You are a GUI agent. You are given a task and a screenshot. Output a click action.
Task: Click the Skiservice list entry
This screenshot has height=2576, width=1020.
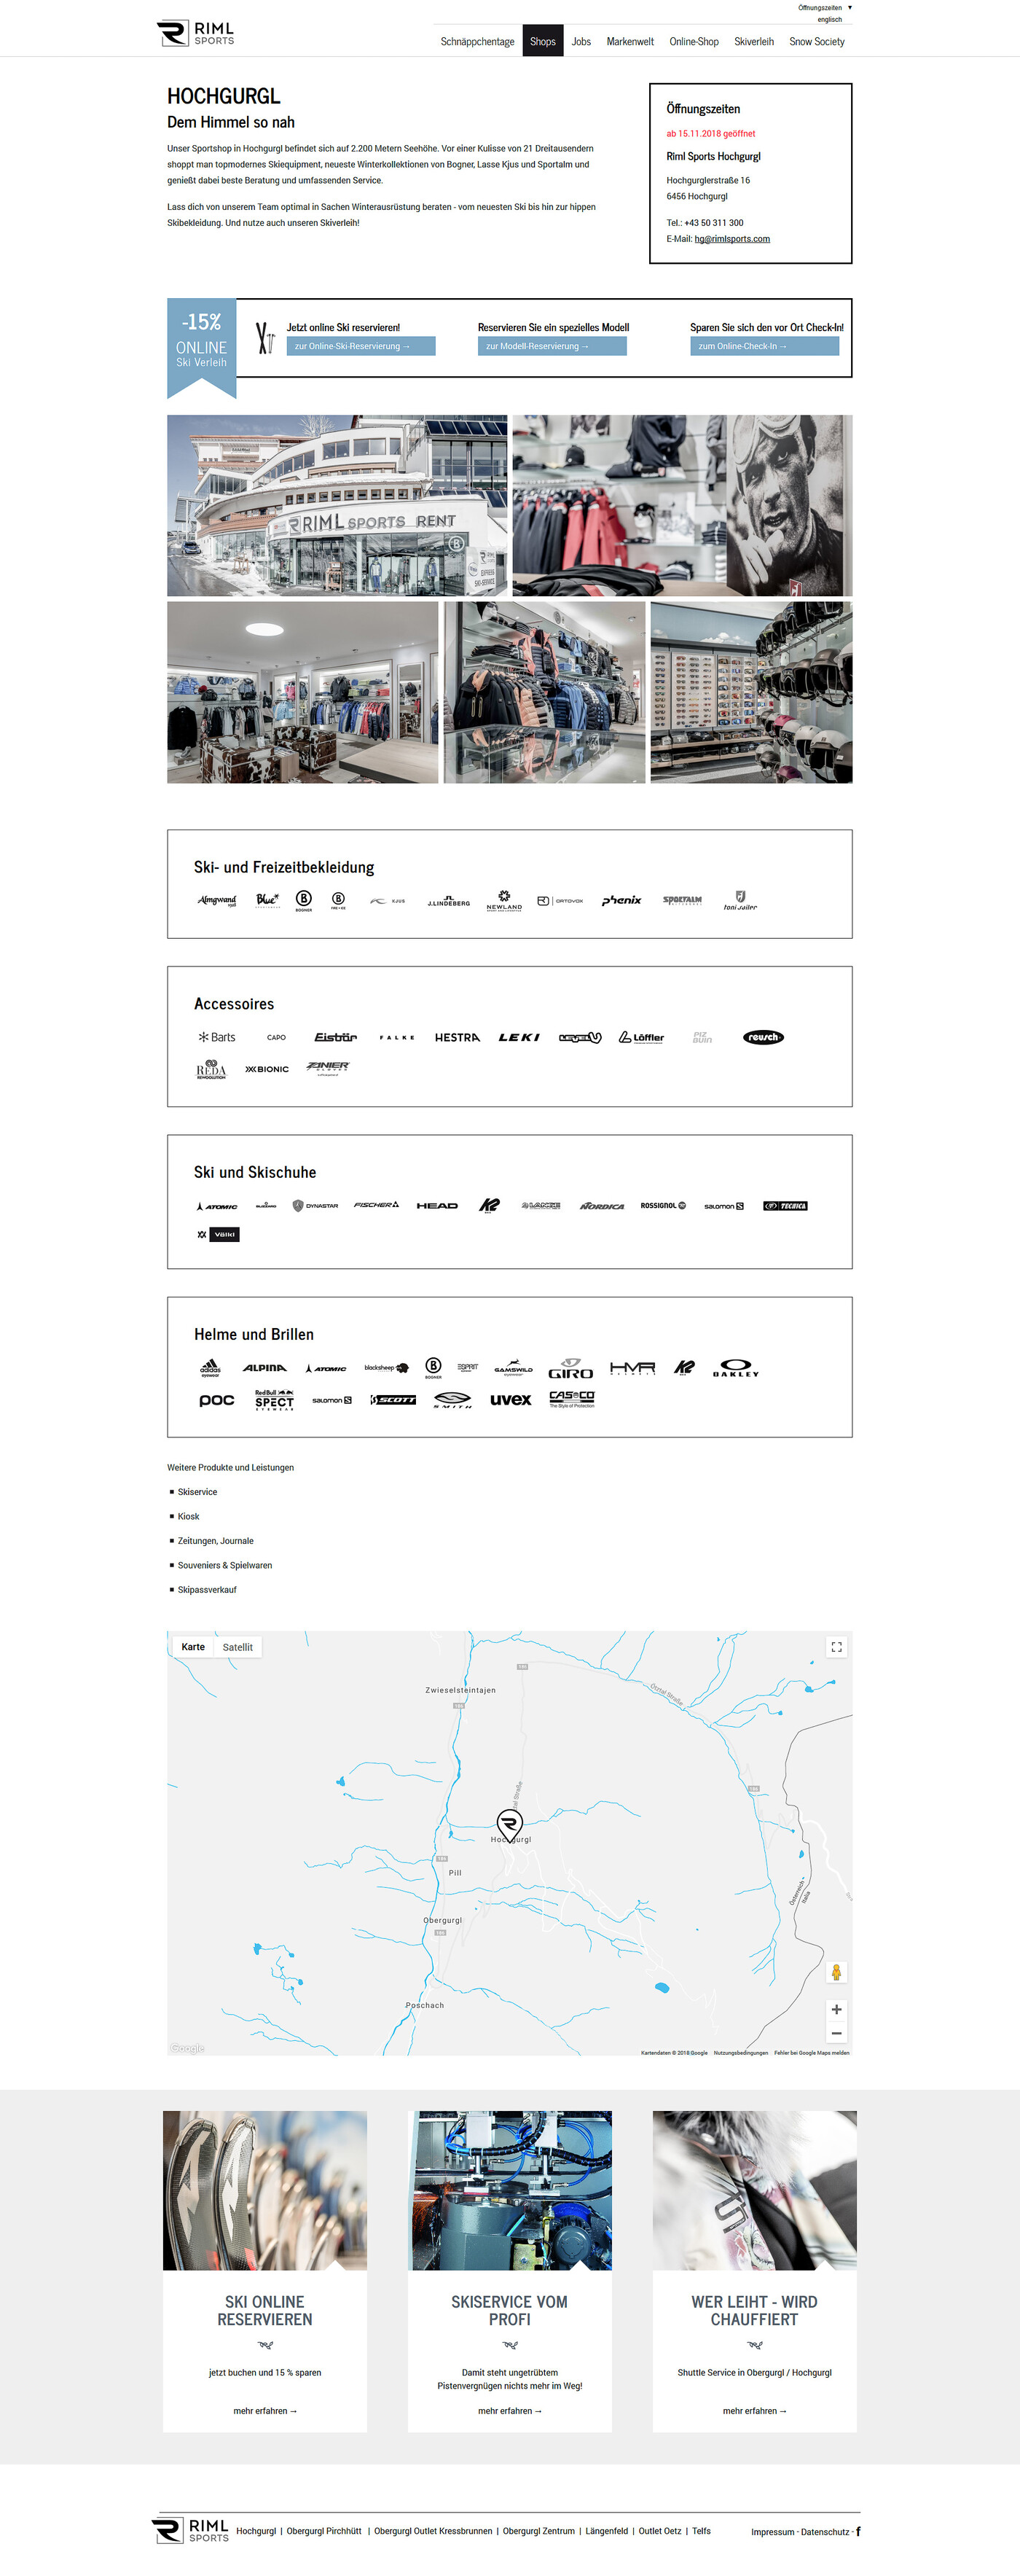(x=197, y=1492)
